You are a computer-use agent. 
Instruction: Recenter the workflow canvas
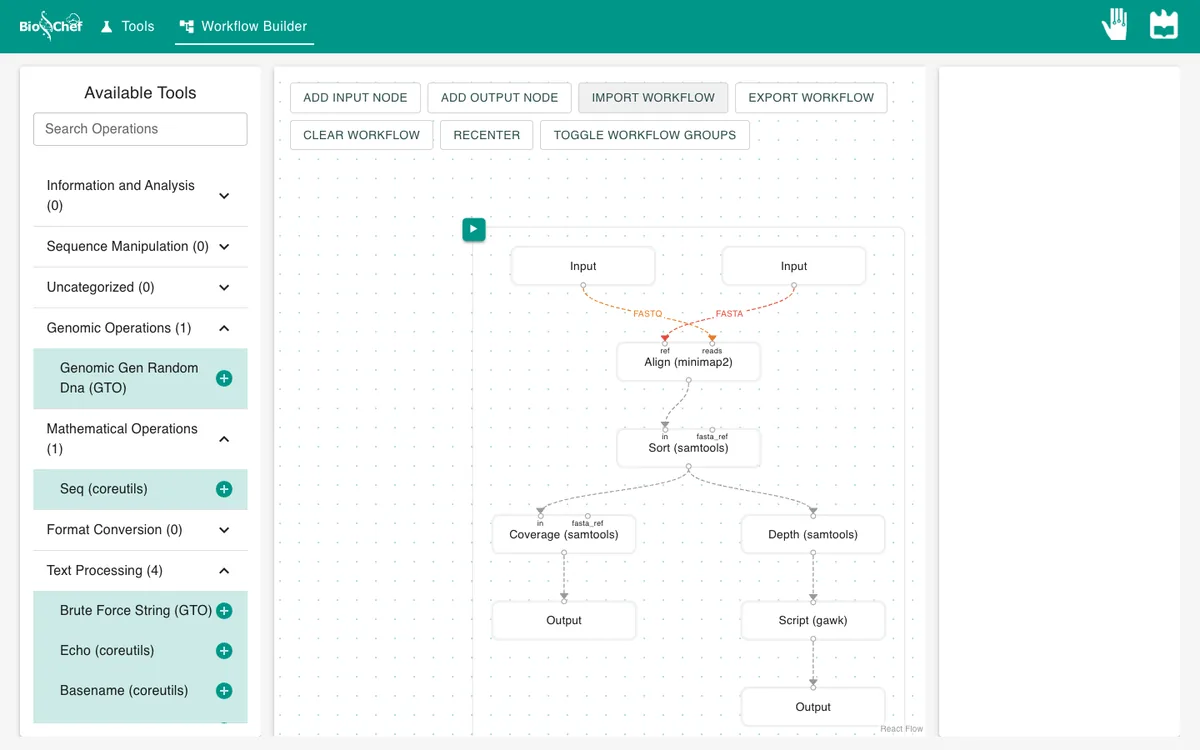click(487, 135)
